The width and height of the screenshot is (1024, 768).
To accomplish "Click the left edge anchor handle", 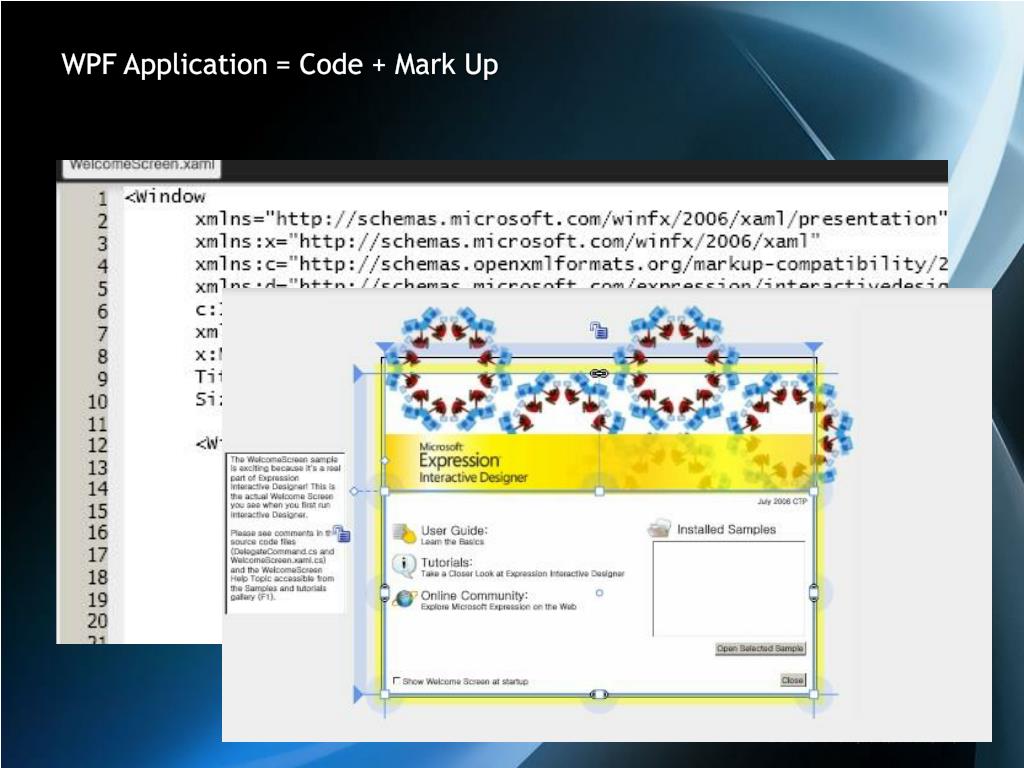I will point(385,593).
